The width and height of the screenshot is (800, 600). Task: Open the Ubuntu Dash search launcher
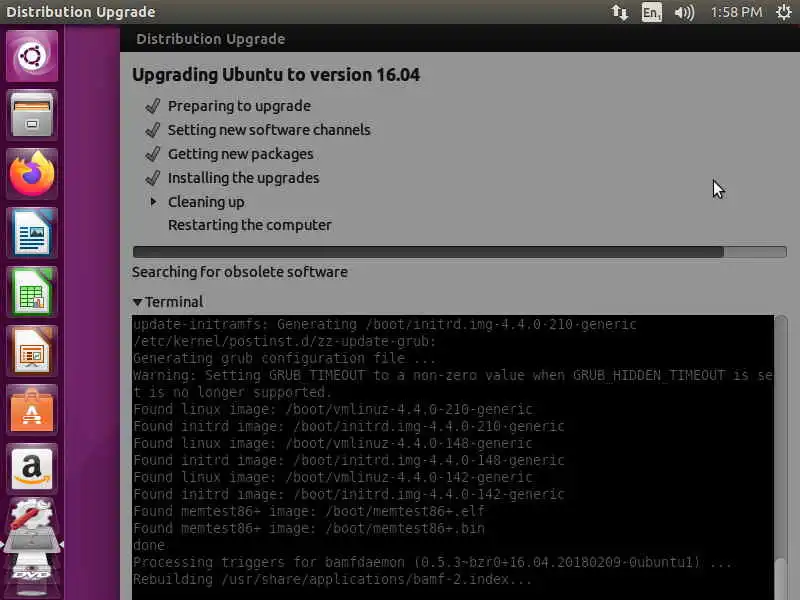(x=32, y=56)
